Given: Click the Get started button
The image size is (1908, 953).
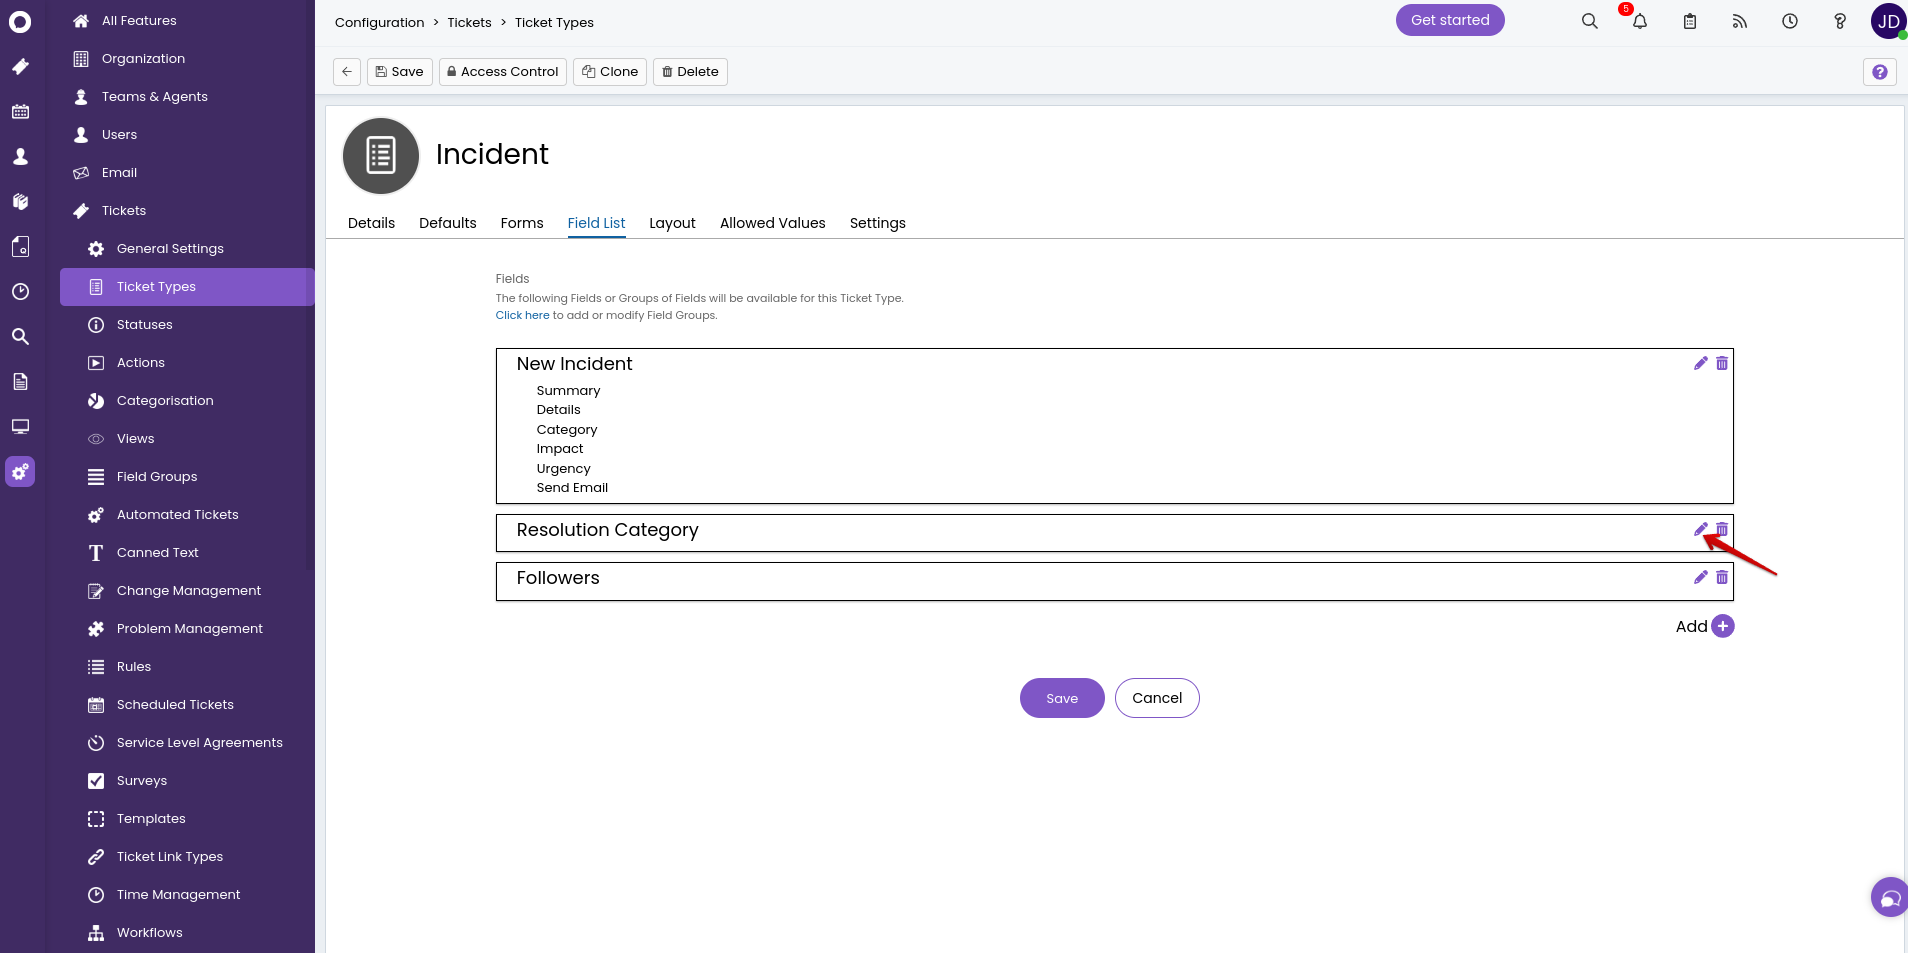Looking at the screenshot, I should [x=1449, y=20].
